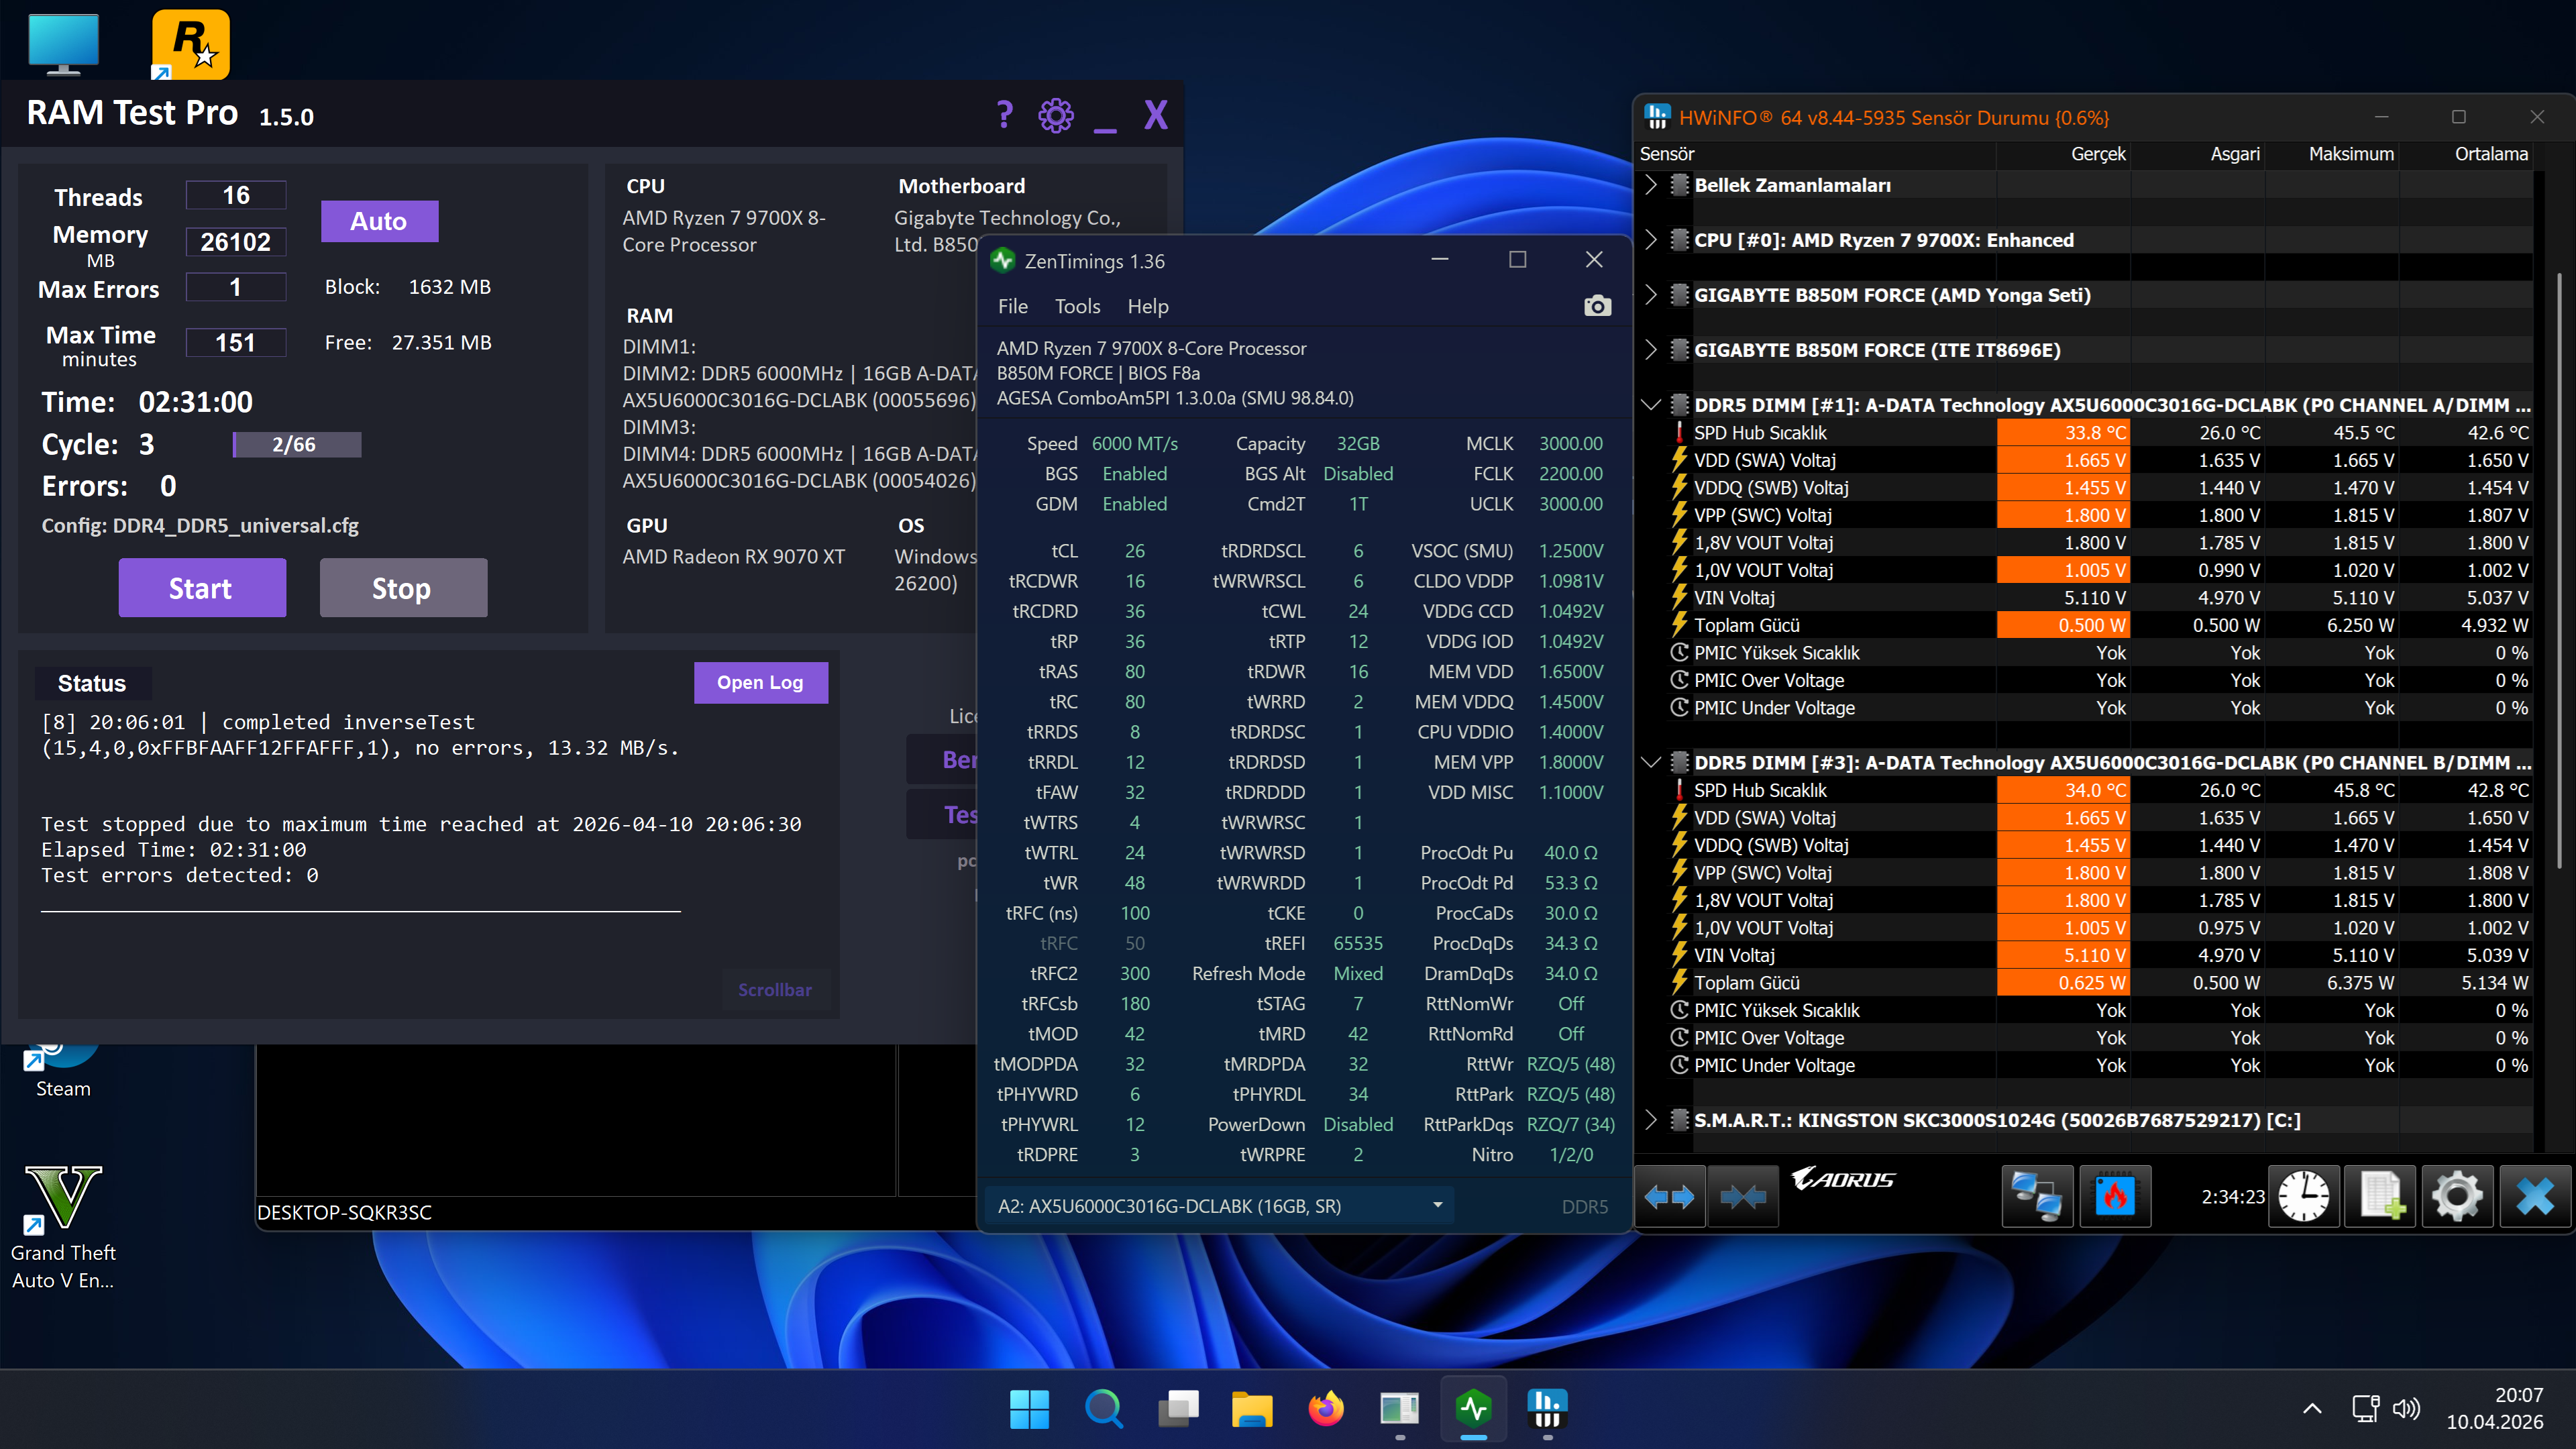Click HWiNFO Maksimum column header

pyautogui.click(x=2332, y=154)
